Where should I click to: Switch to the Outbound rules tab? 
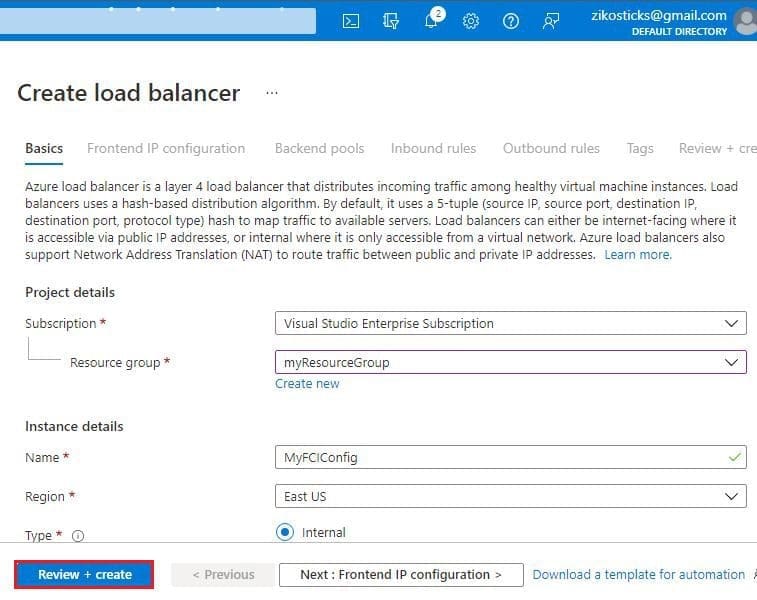point(551,149)
